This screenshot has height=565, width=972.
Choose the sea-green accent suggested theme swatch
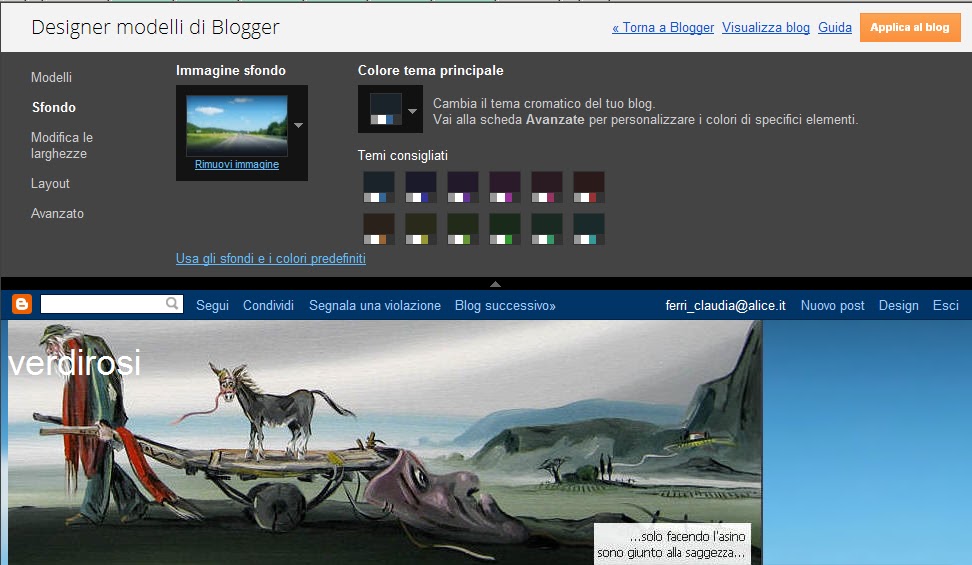point(547,229)
